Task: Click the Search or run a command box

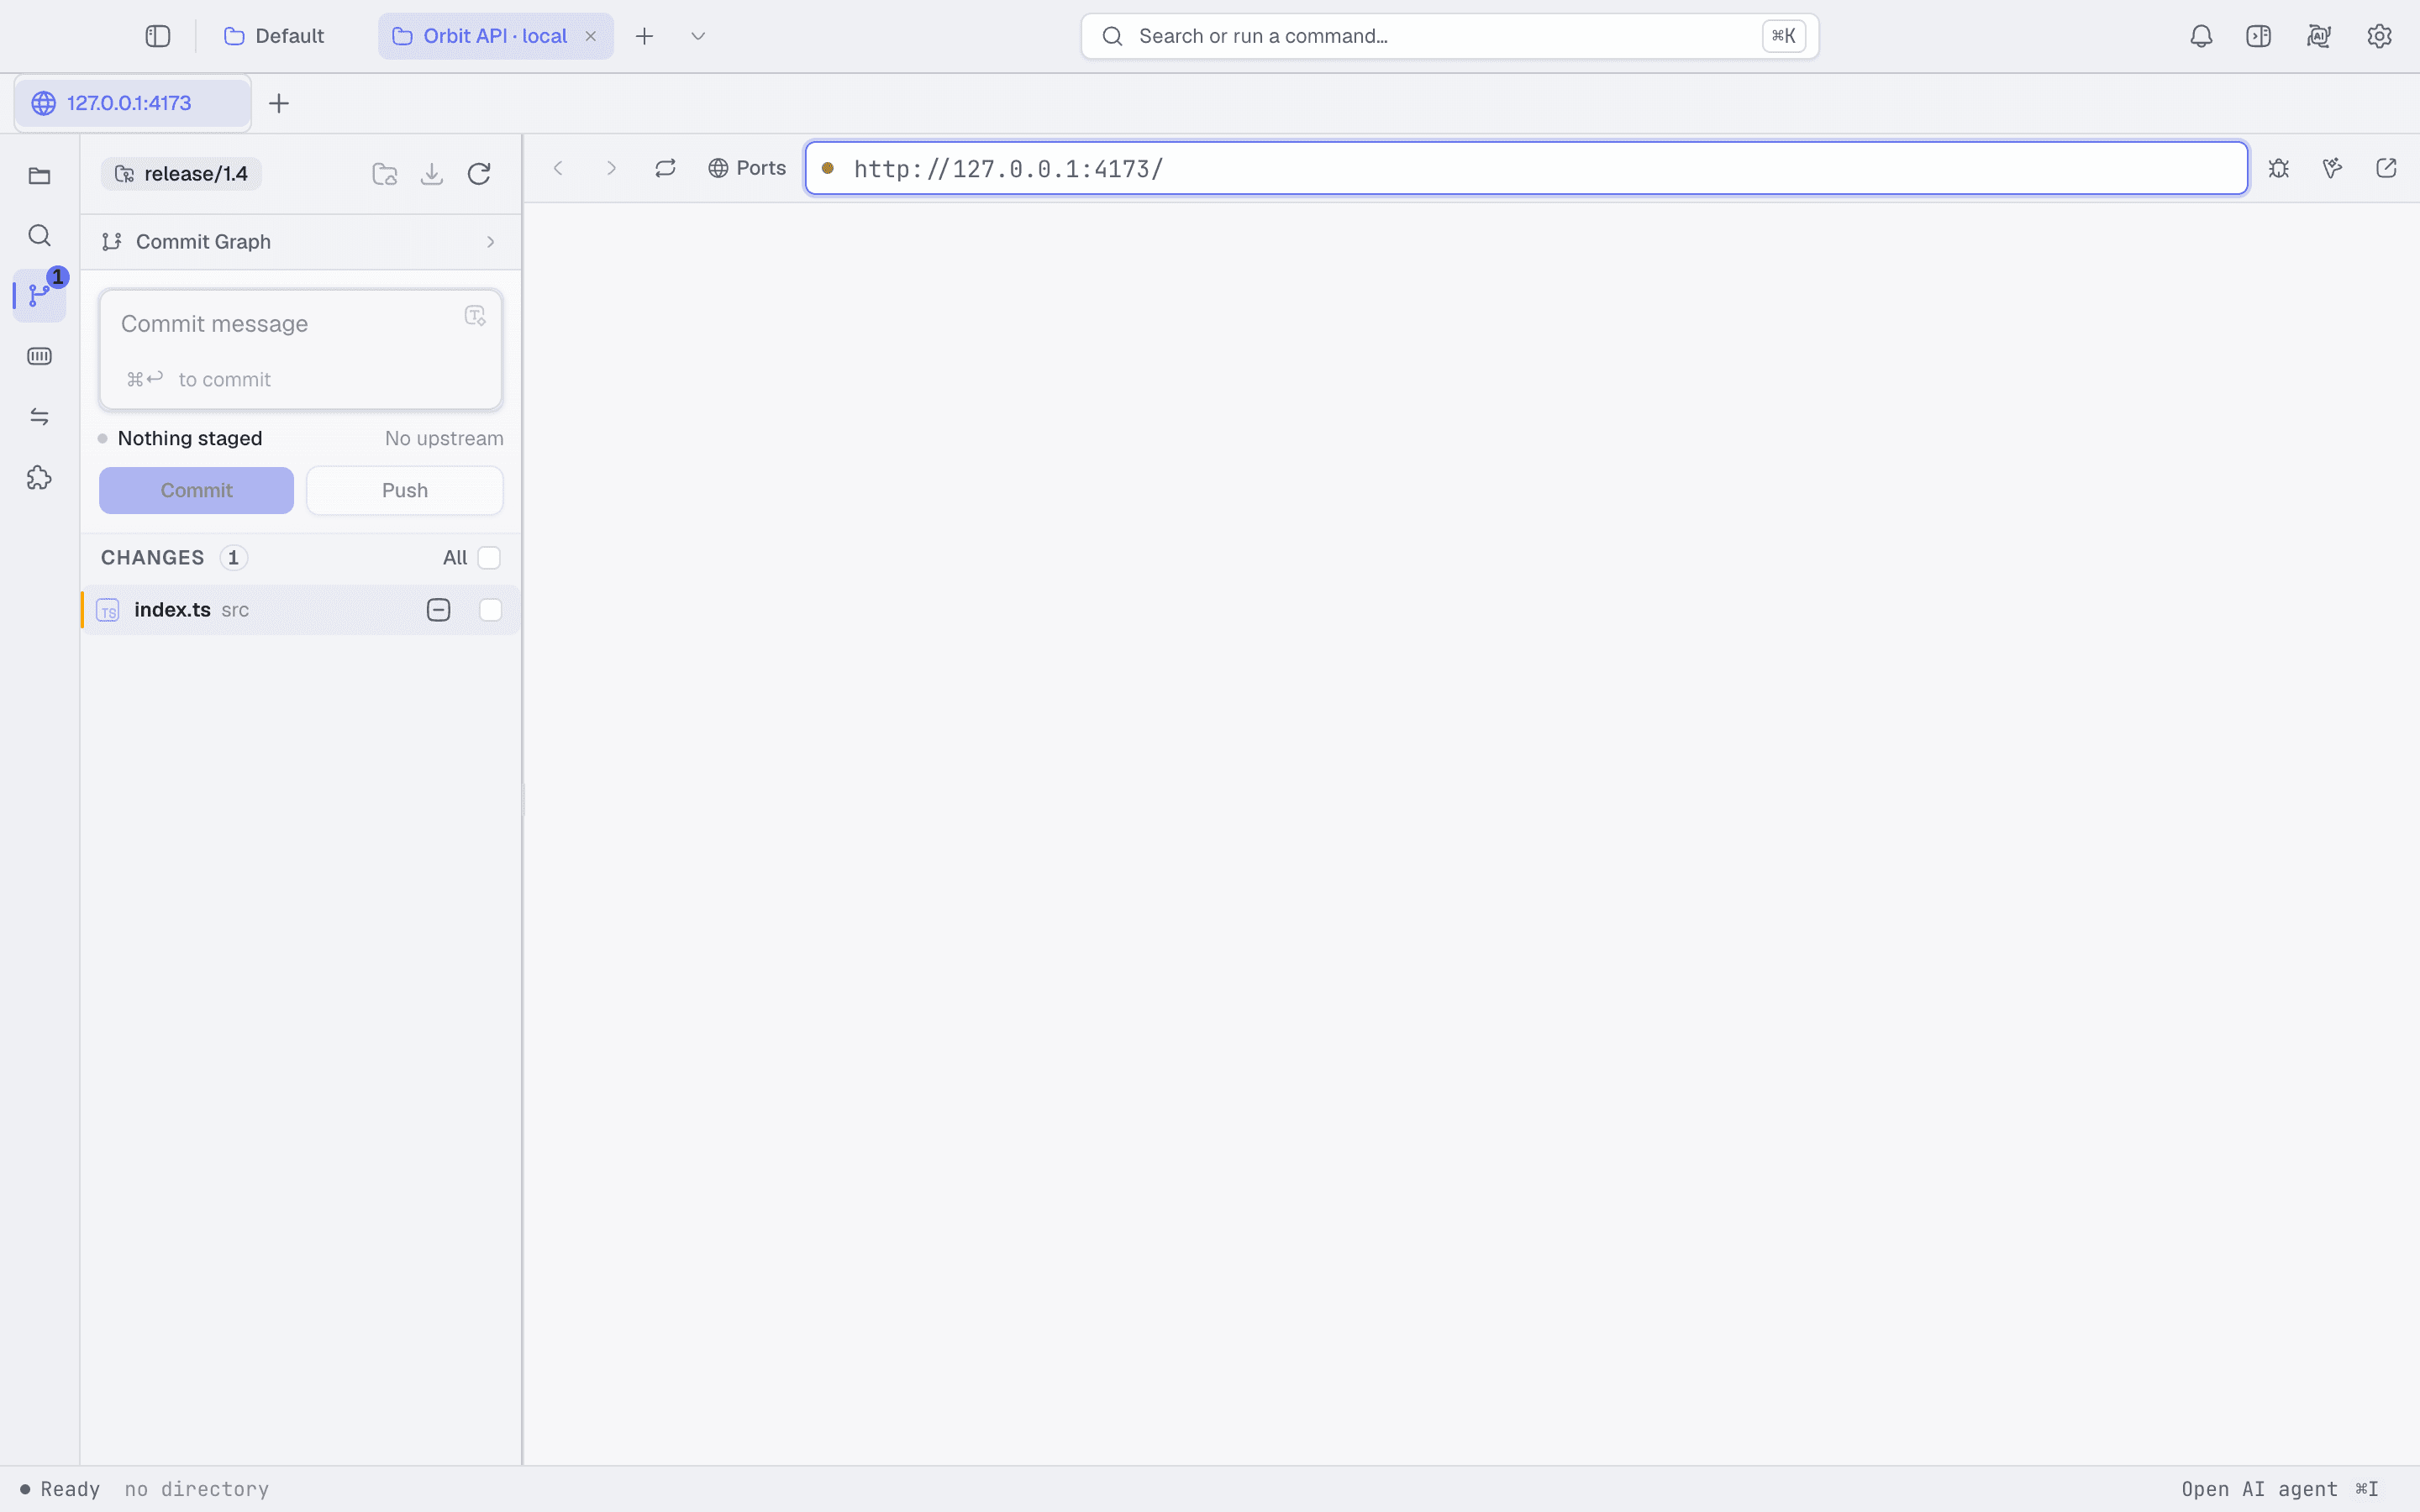Action: coord(1449,36)
